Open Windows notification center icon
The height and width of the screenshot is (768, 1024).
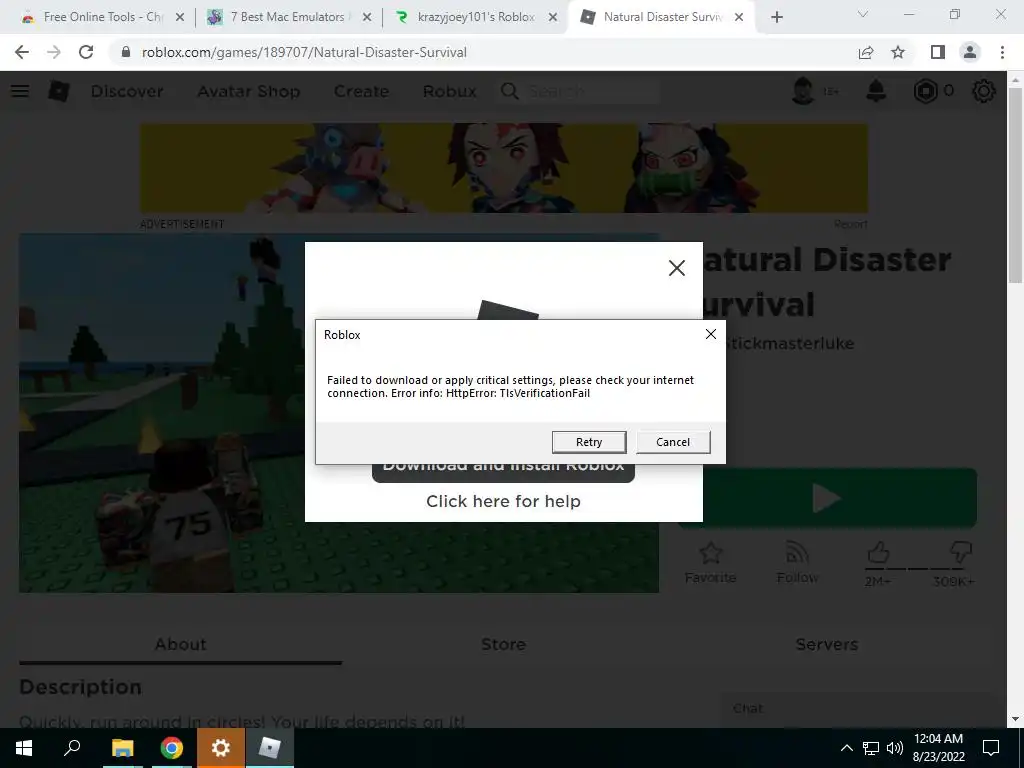[x=991, y=748]
